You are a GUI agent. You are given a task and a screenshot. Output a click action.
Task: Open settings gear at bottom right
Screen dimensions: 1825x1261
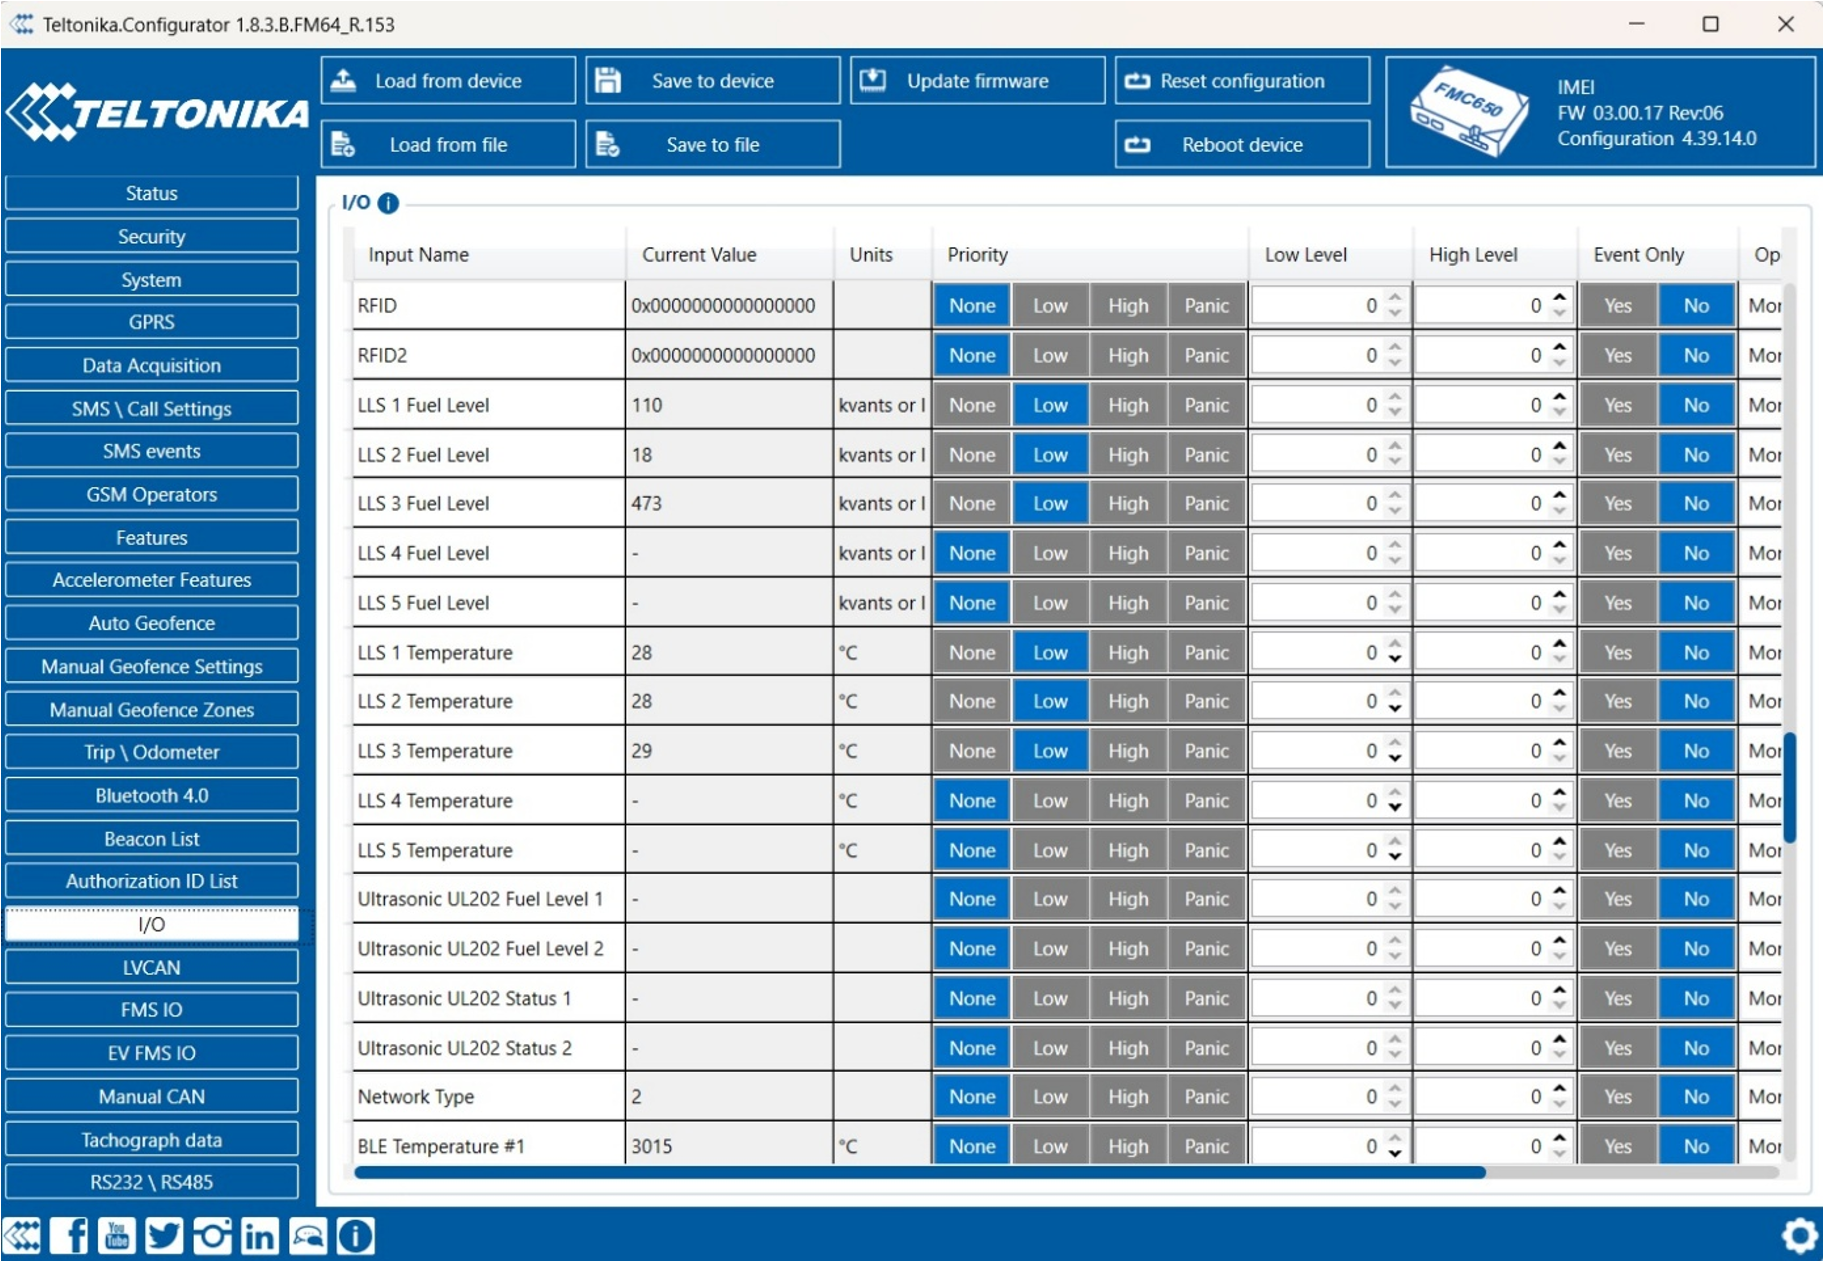pyautogui.click(x=1800, y=1235)
